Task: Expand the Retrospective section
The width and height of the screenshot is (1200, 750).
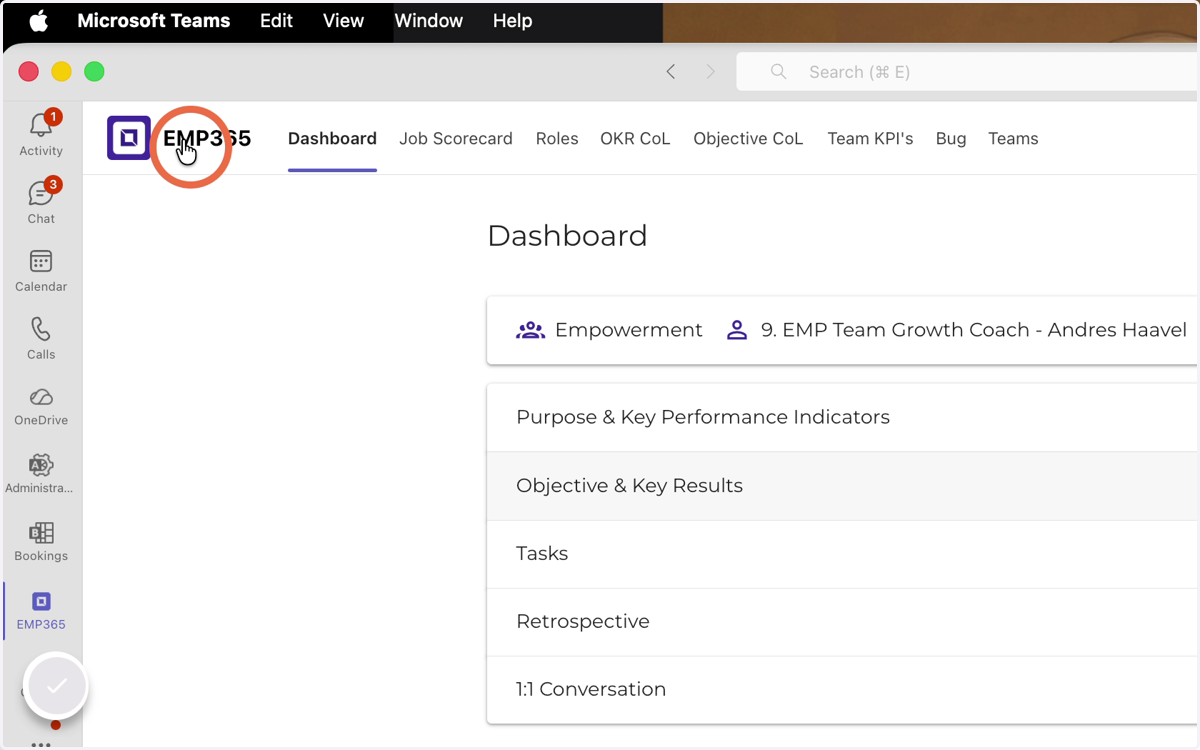Action: click(843, 621)
